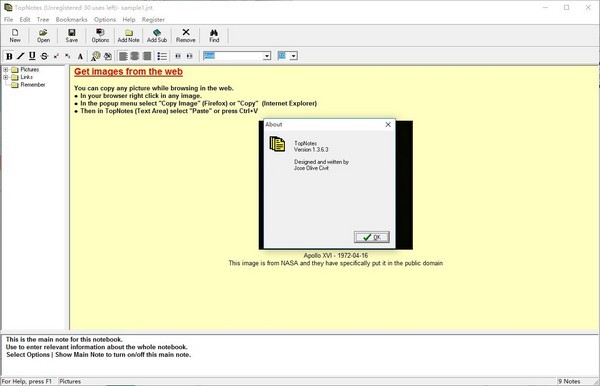Align text left
600x386 pixels.
pyautogui.click(x=123, y=56)
